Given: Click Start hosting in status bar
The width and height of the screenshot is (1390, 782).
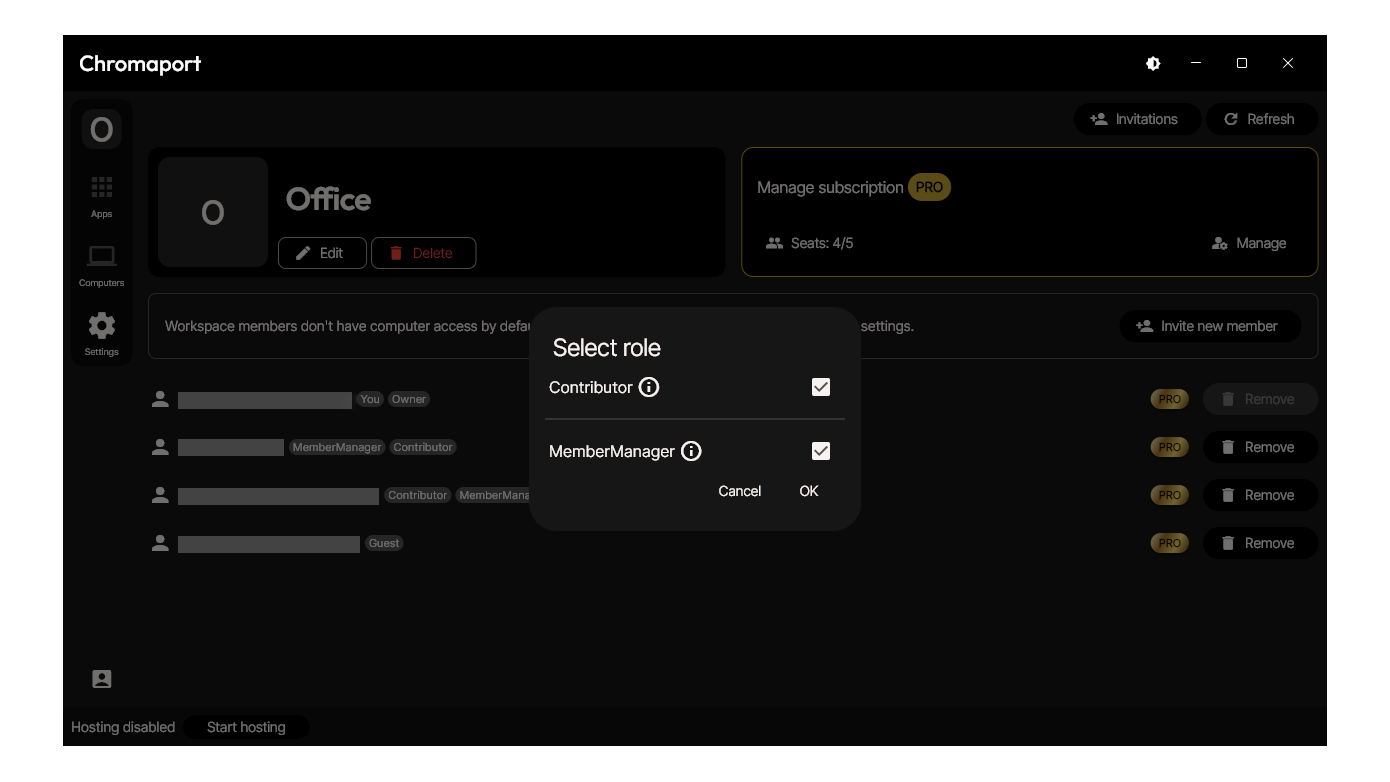Looking at the screenshot, I should coord(246,727).
